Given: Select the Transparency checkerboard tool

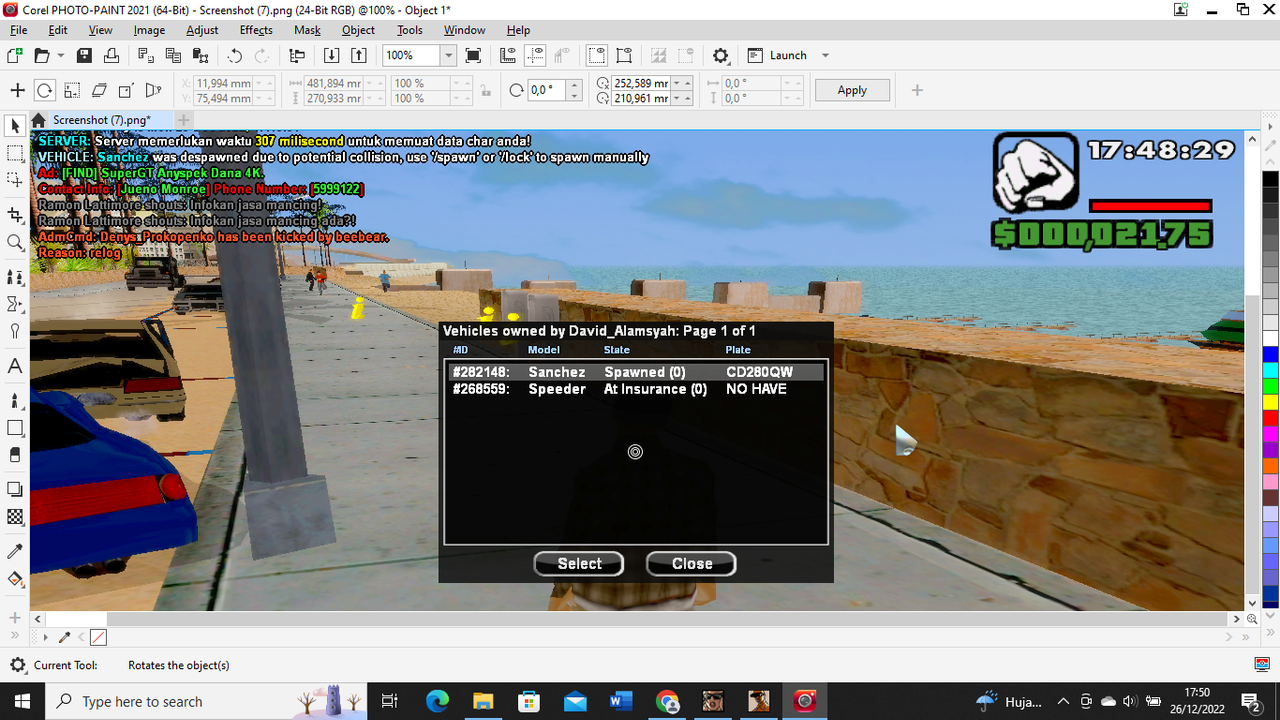Looking at the screenshot, I should click(x=15, y=517).
